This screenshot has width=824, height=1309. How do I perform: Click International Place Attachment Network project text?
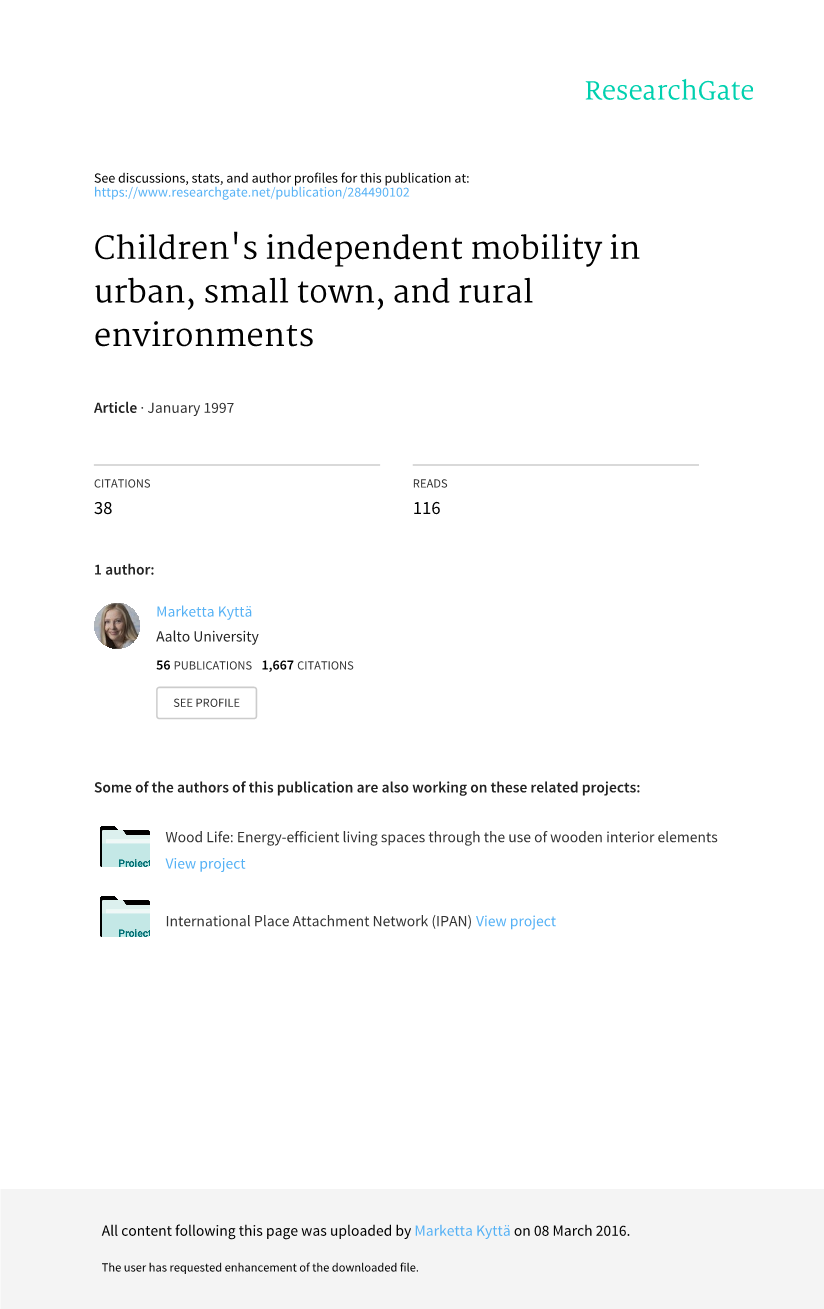pos(318,921)
